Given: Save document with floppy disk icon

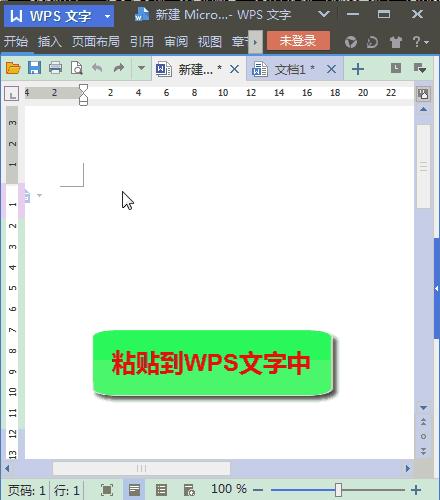Looking at the screenshot, I should click(34, 68).
